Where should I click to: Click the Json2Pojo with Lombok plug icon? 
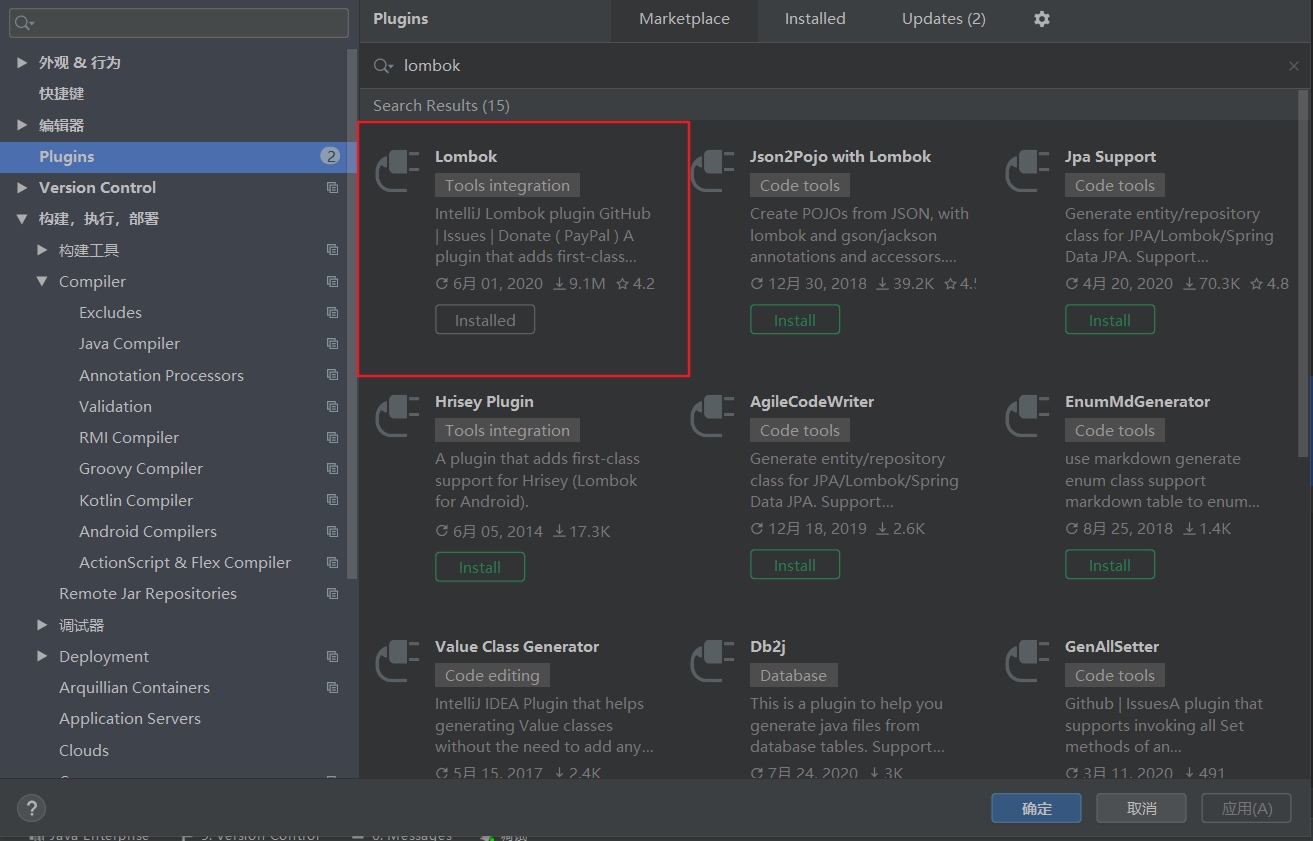click(x=713, y=170)
